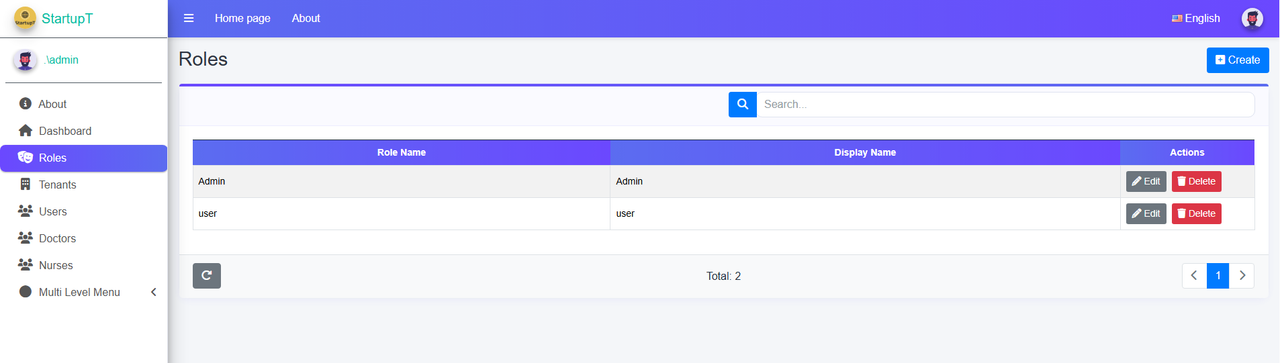Click Admin in Role Name column
Image resolution: width=1280 pixels, height=363 pixels.
(212, 181)
